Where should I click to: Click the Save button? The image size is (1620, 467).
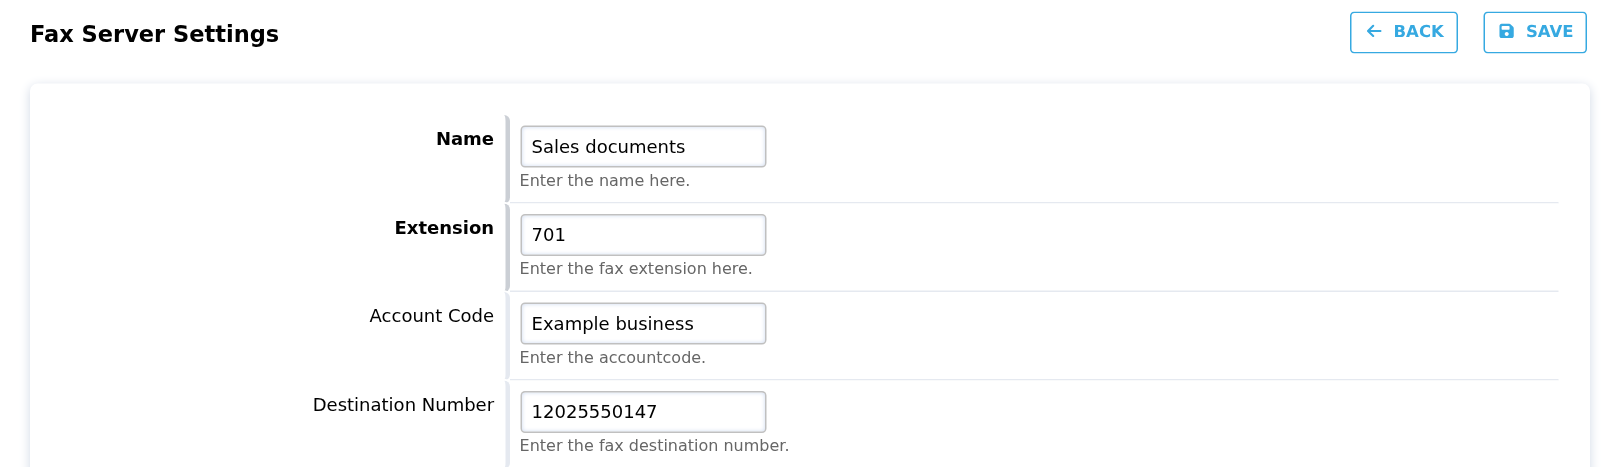click(1534, 32)
